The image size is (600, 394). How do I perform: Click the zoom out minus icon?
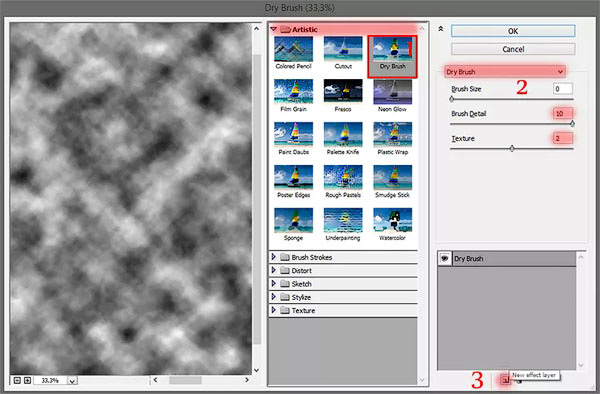(x=17, y=380)
